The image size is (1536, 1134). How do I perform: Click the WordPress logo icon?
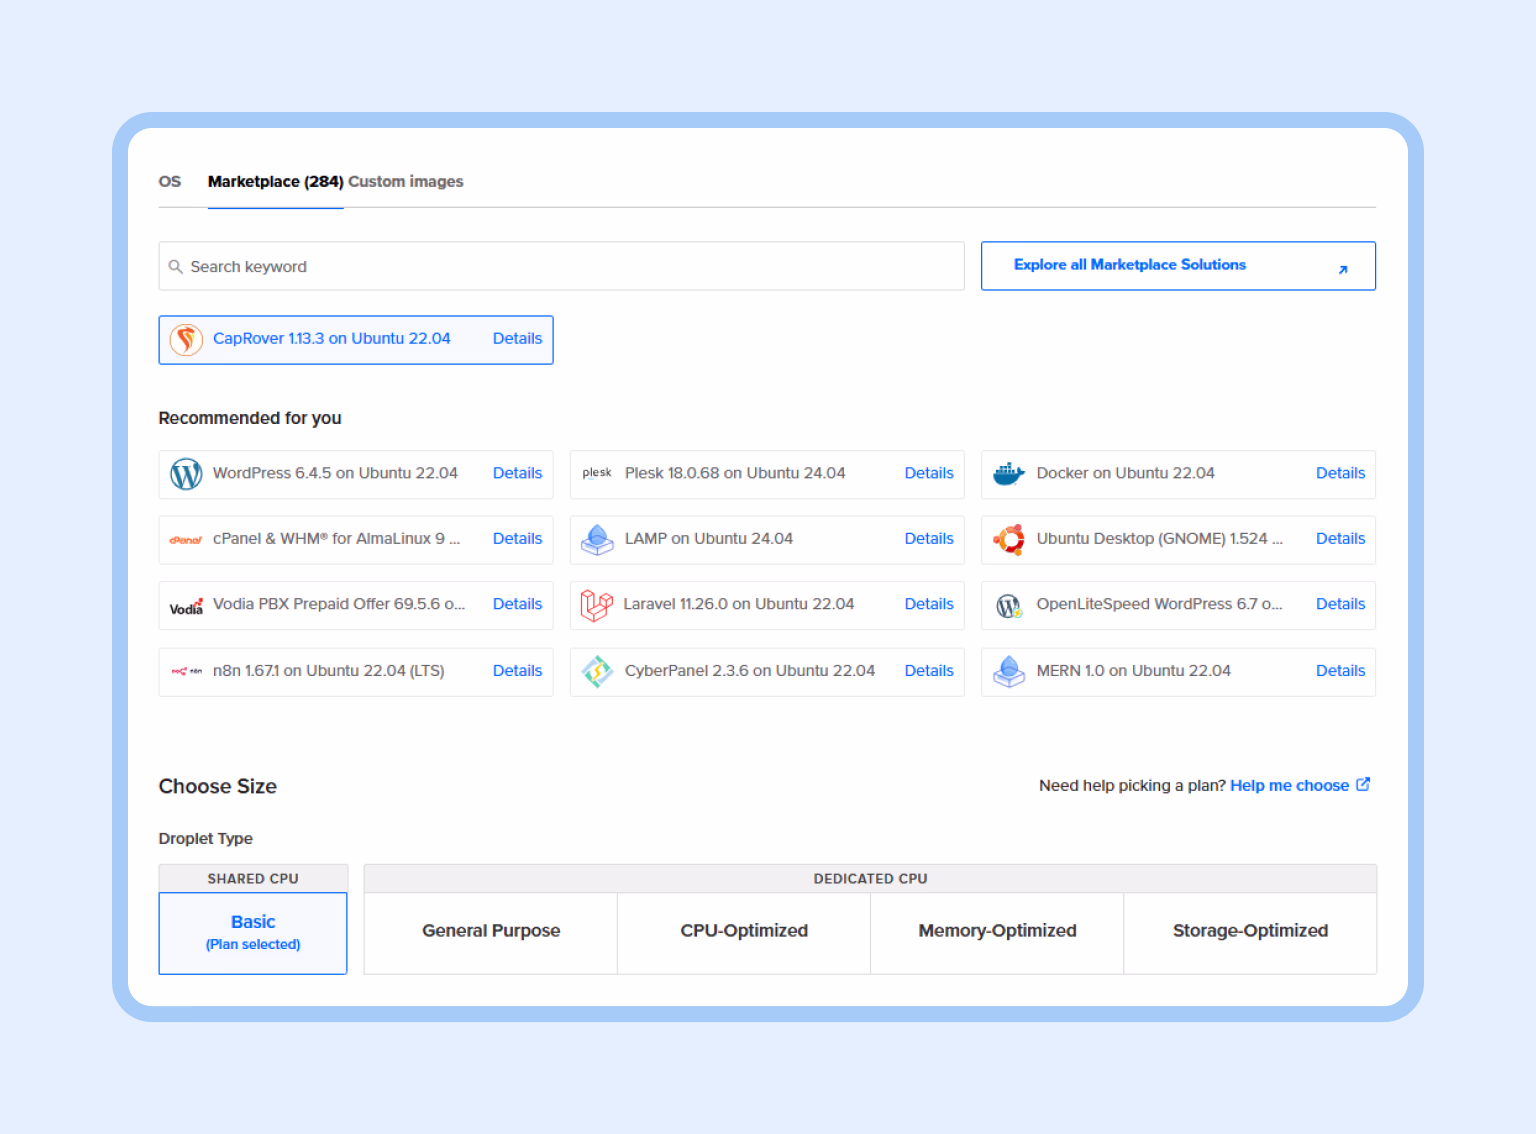186,474
